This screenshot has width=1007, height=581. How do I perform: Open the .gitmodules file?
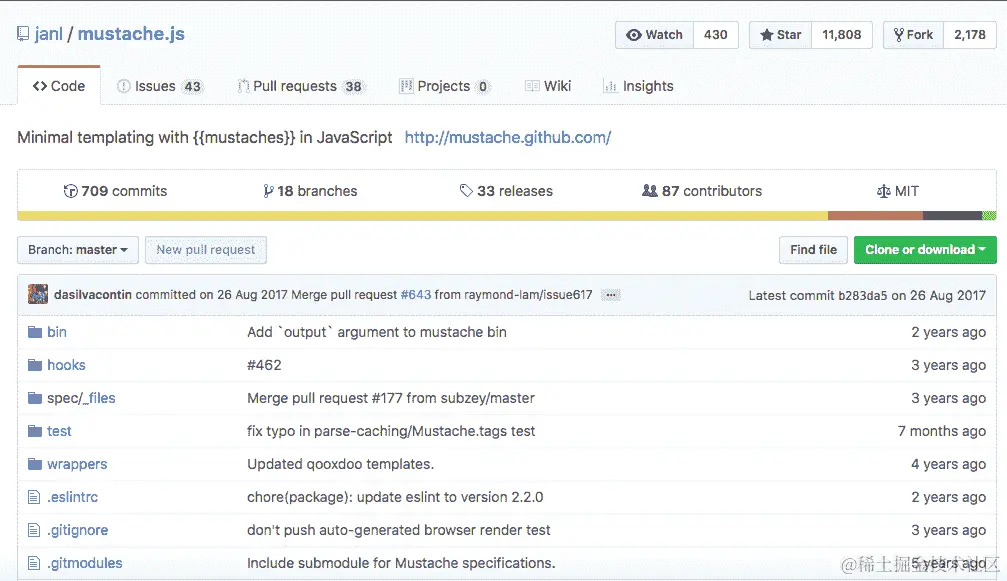click(85, 563)
